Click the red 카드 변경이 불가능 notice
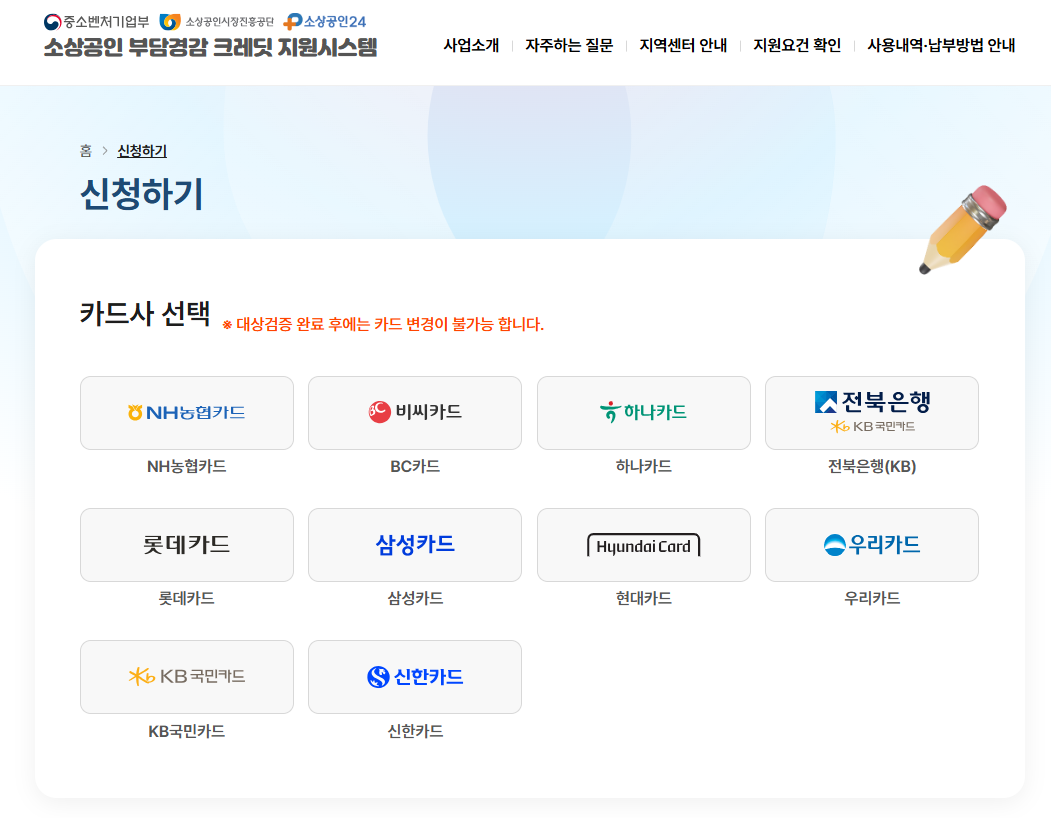The width and height of the screenshot is (1051, 818). 383,325
